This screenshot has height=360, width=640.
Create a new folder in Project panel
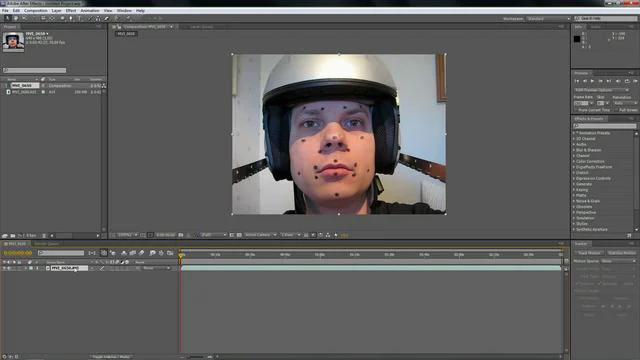click(13, 236)
